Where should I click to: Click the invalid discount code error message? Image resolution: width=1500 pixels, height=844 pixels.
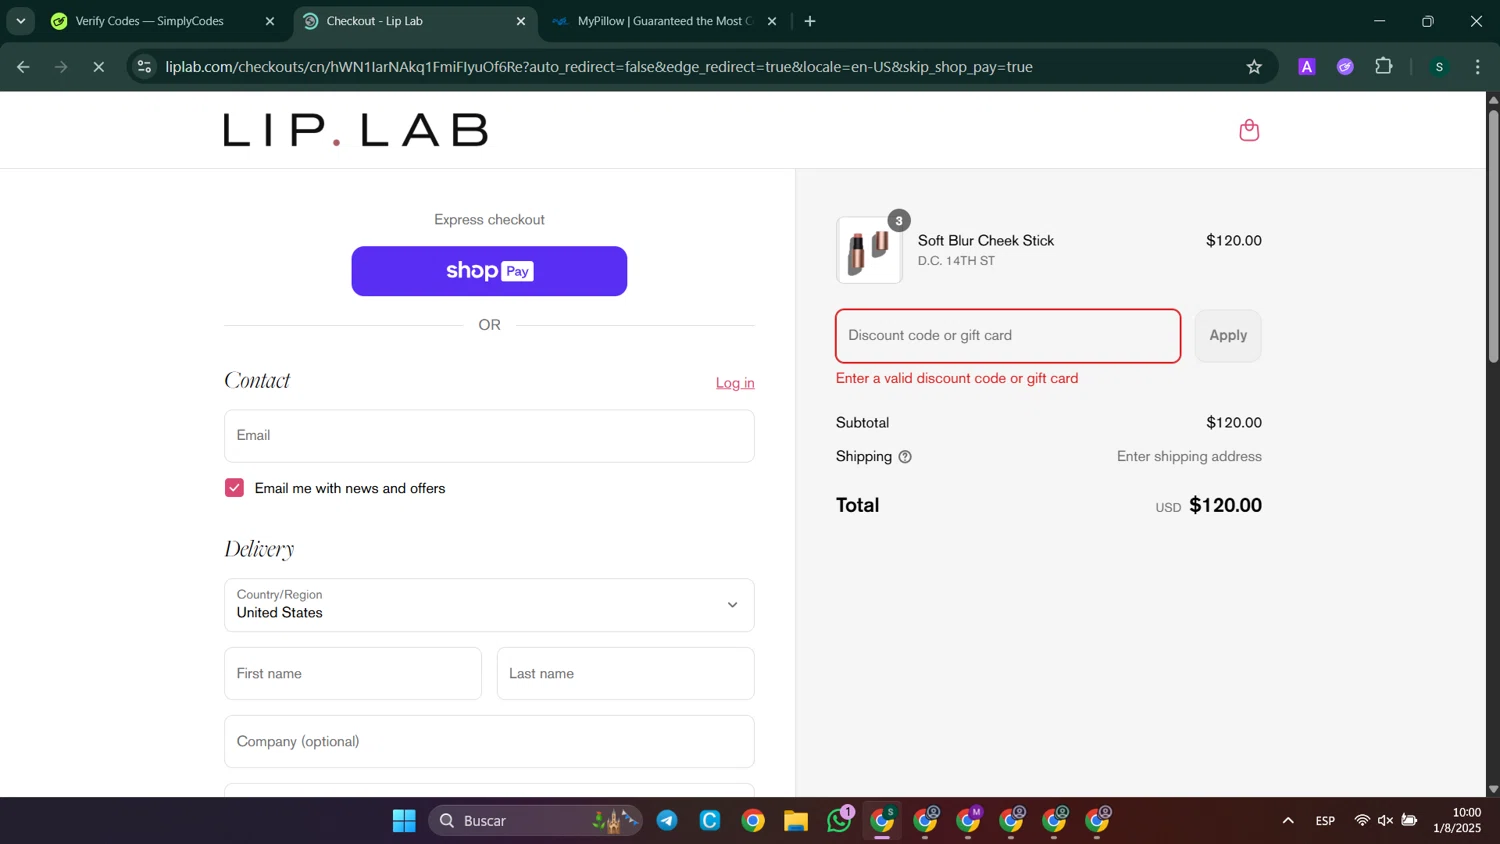tap(957, 379)
